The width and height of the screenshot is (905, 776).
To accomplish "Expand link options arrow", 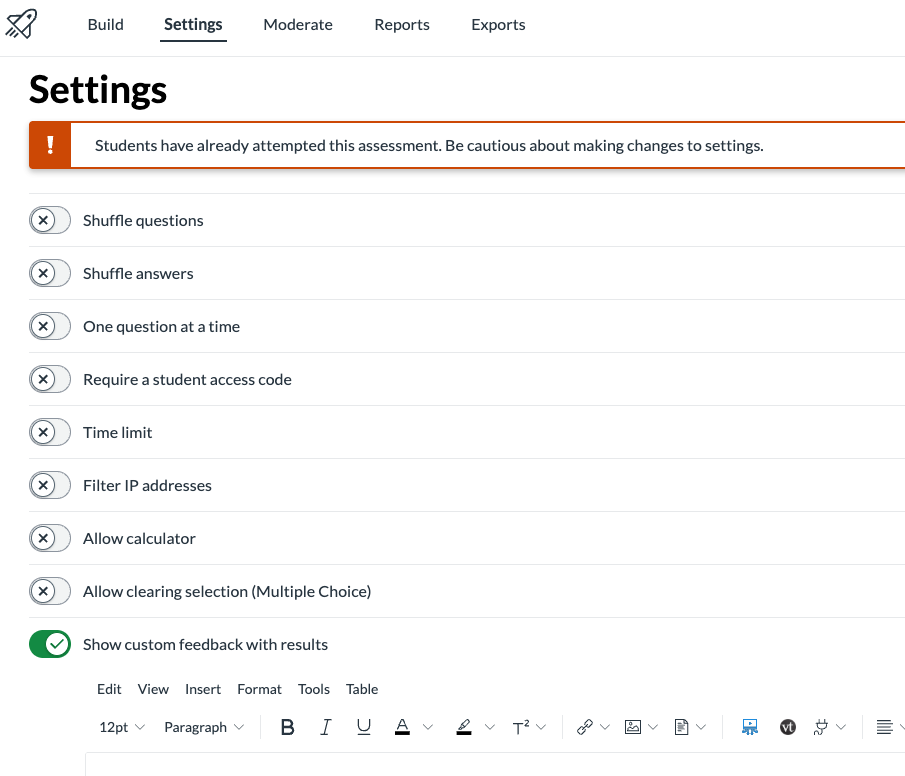I will [x=605, y=728].
